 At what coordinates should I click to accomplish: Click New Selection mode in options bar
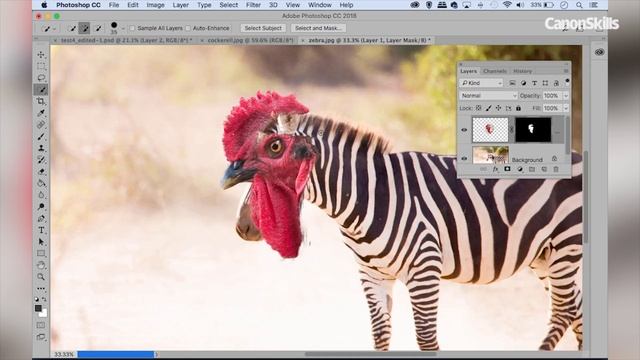pos(73,28)
